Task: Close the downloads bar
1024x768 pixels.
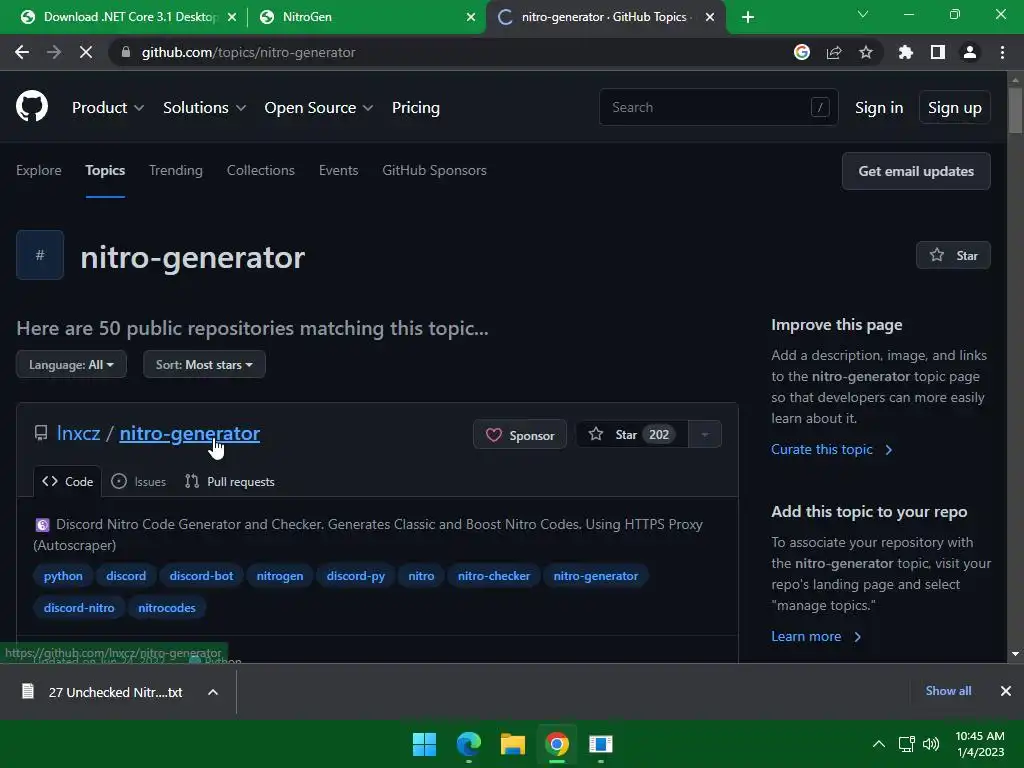Action: click(x=1006, y=691)
